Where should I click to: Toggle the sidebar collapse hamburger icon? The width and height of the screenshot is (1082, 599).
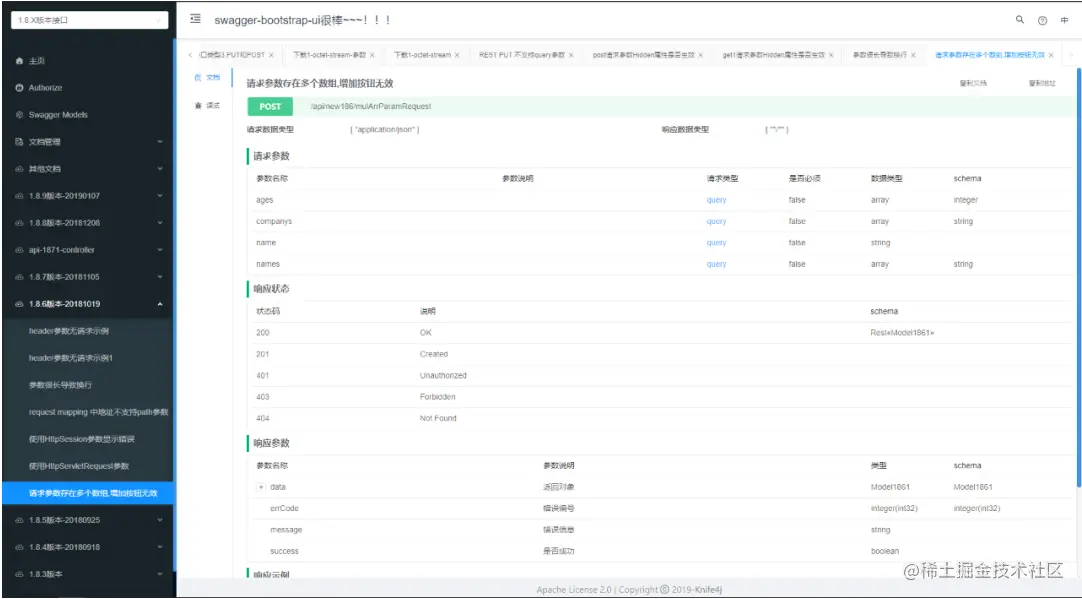pyautogui.click(x=195, y=19)
